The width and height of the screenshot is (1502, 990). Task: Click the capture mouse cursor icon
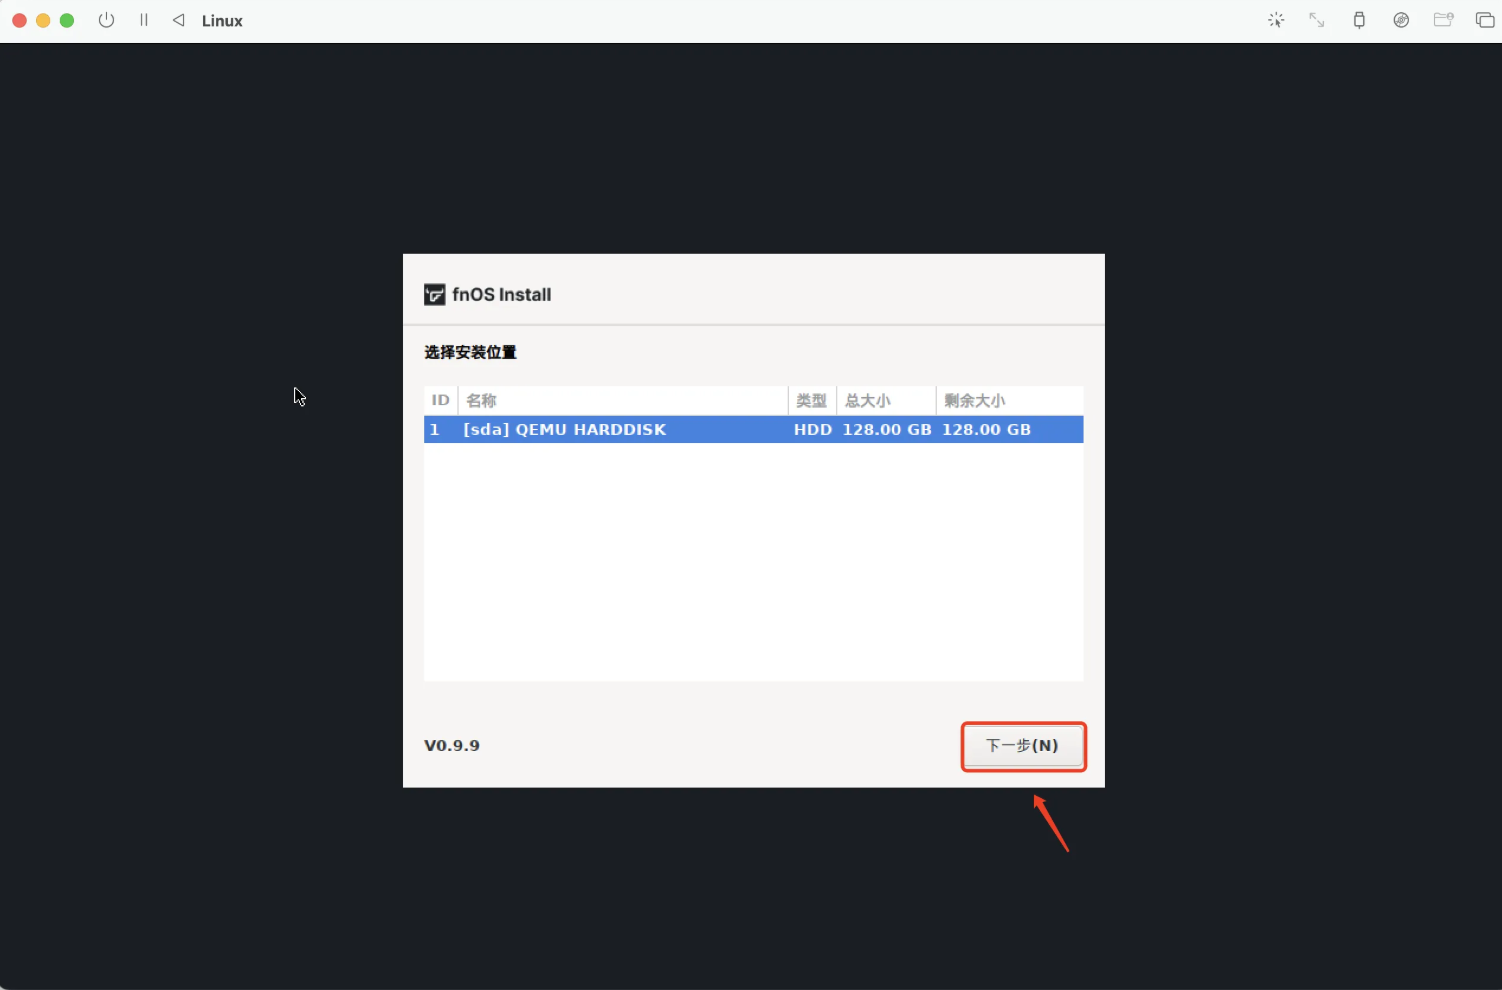1276,20
